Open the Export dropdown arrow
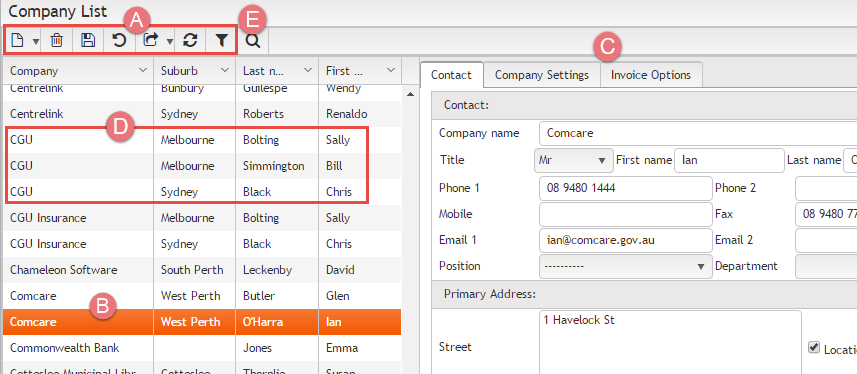The height and width of the screenshot is (374, 857). [x=169, y=41]
